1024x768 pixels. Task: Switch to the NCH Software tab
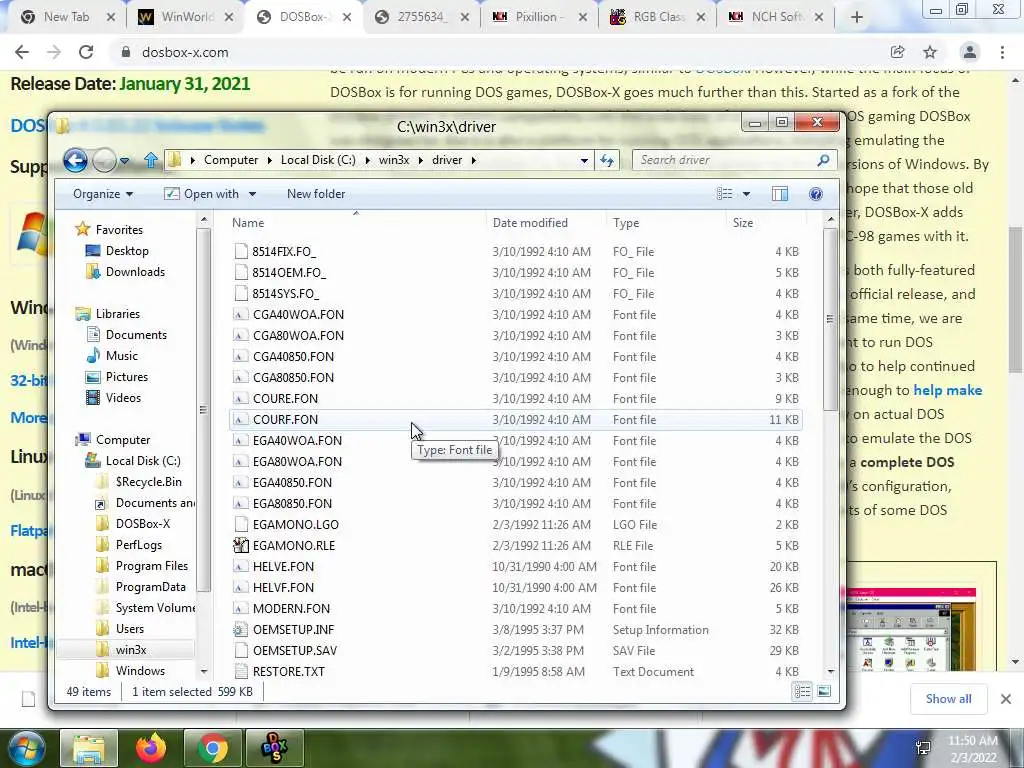pos(775,18)
